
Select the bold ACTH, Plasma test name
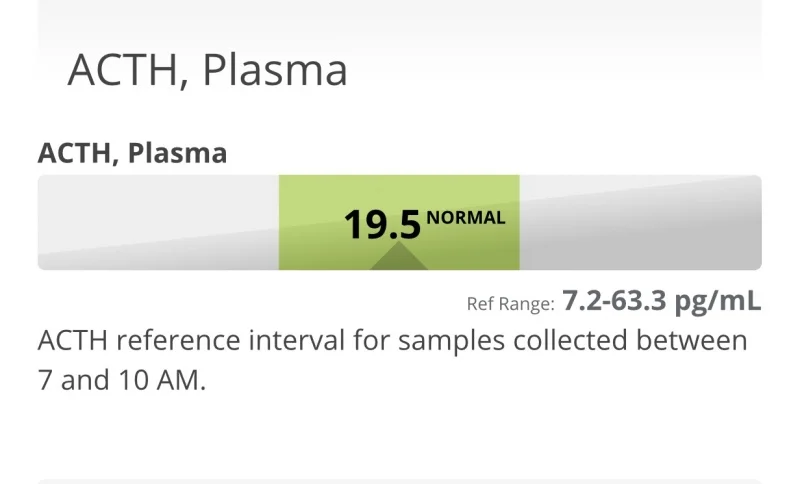coord(132,153)
